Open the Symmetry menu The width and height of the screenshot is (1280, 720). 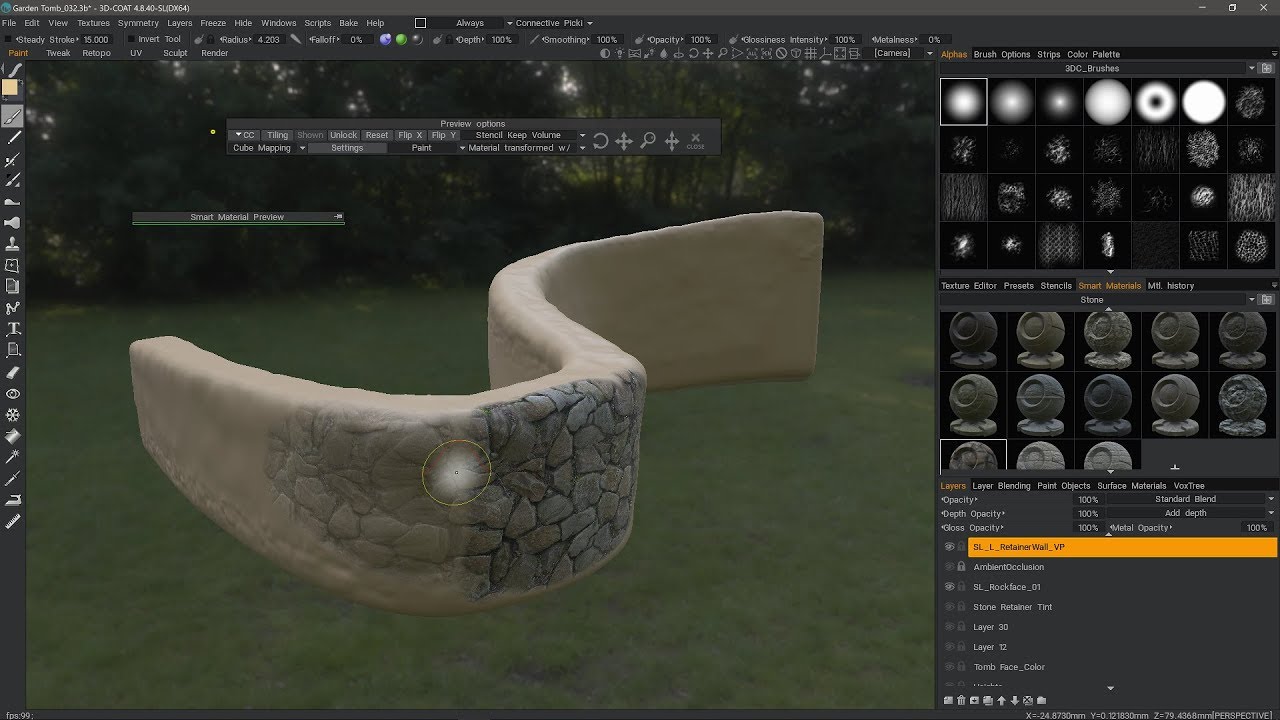138,23
